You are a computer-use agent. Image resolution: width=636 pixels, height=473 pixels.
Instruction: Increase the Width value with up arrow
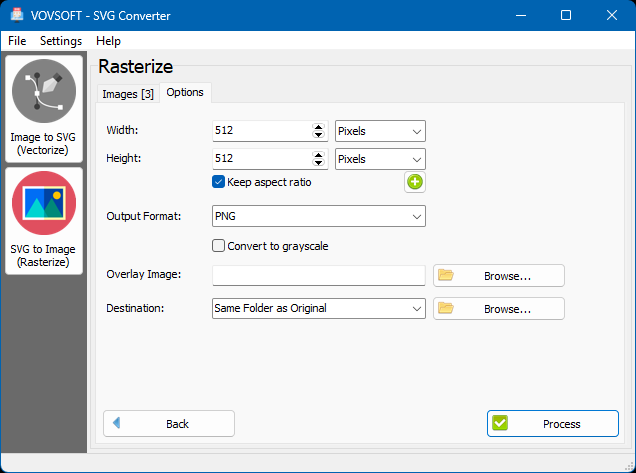(319, 127)
